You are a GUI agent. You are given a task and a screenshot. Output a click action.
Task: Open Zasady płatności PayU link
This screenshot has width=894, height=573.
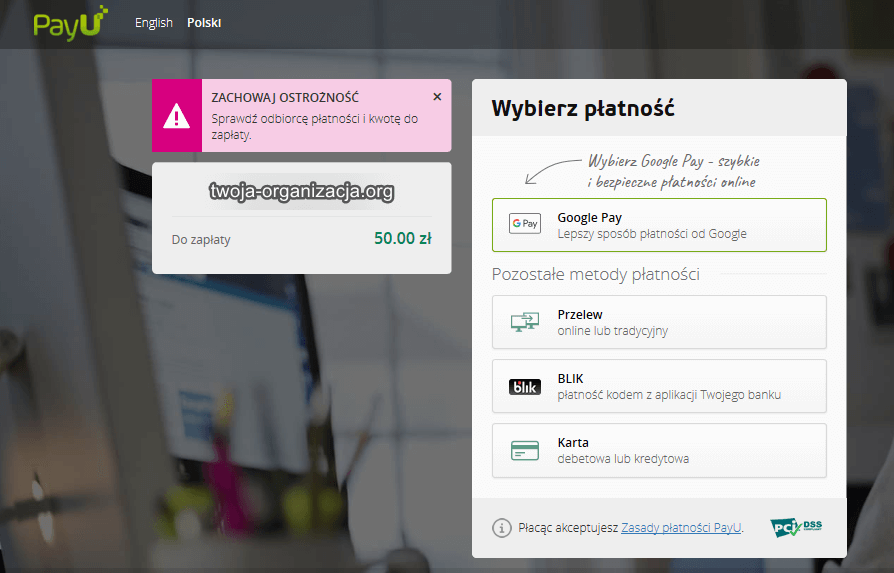click(681, 528)
